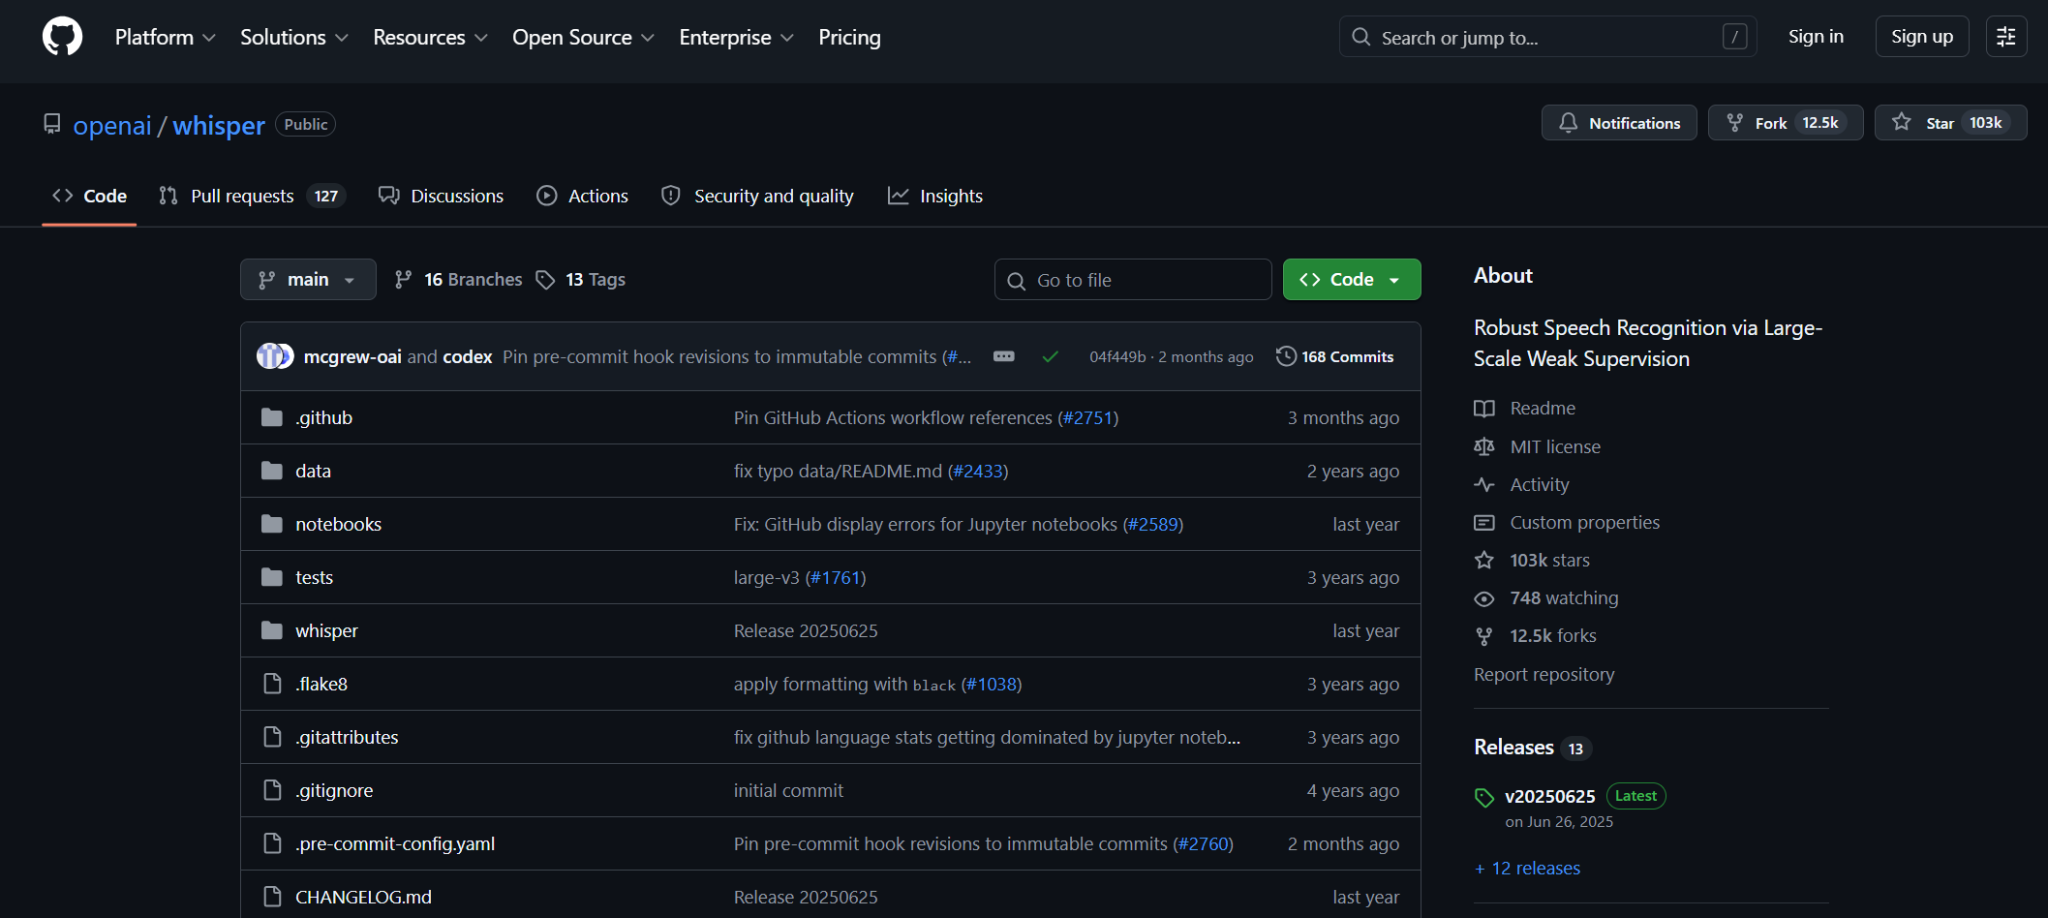Open the .flake8 file
This screenshot has width=2048, height=918.
[x=321, y=684]
